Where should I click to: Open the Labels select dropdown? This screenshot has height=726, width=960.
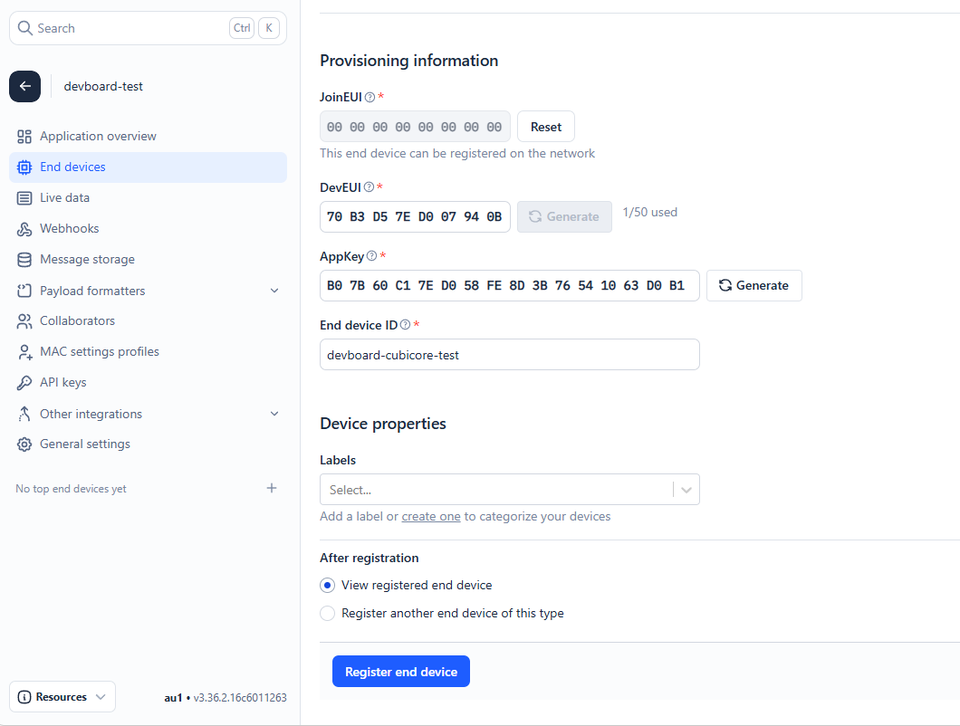click(x=509, y=489)
